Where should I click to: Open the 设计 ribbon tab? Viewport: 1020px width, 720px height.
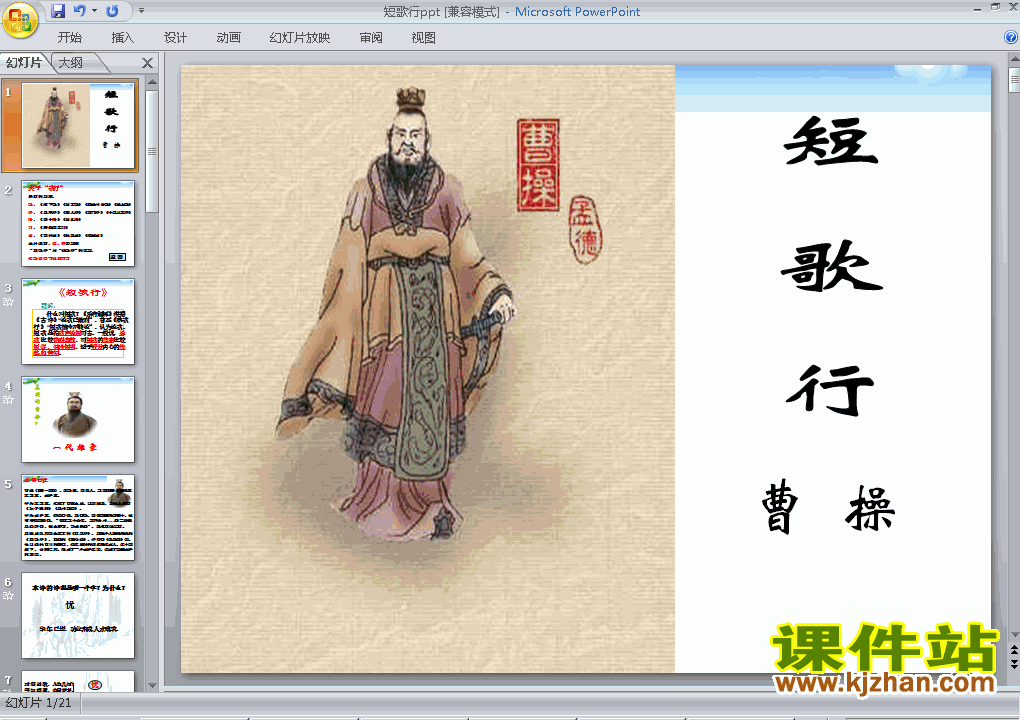[x=175, y=38]
